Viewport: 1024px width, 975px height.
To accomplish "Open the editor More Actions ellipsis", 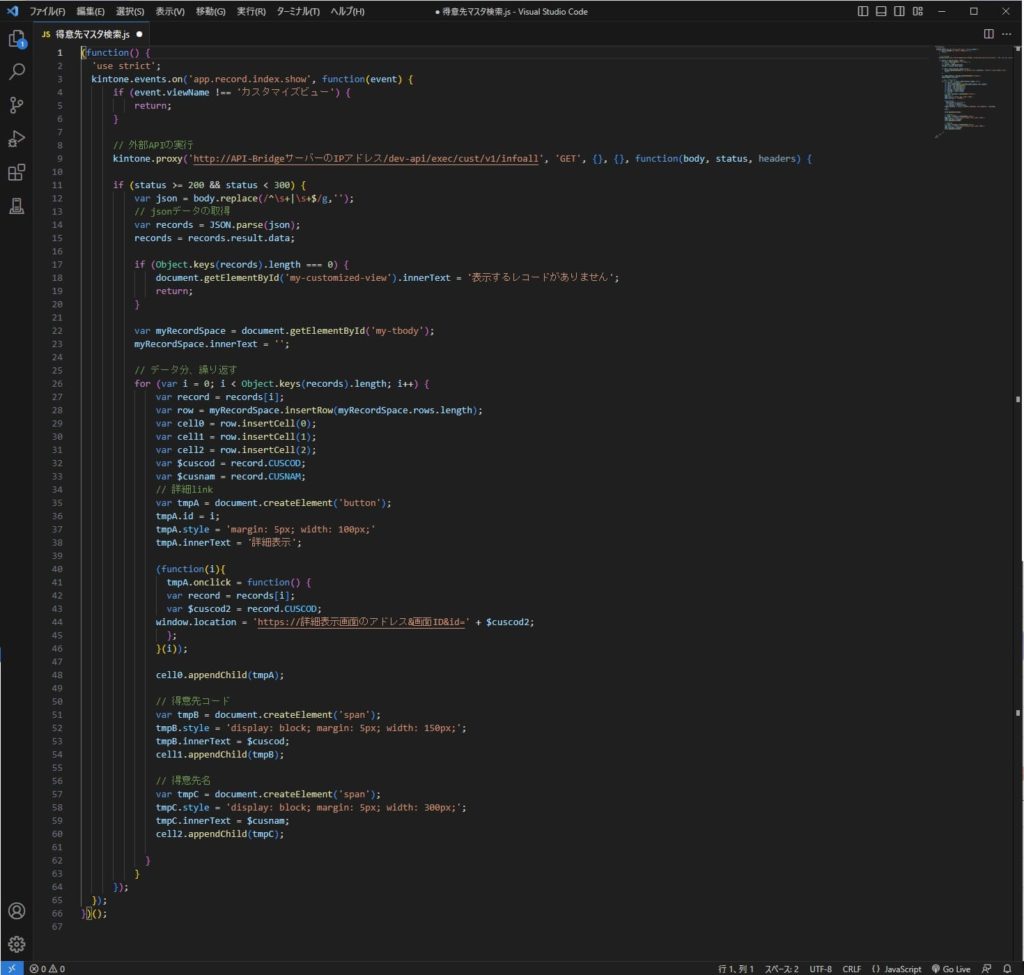I will pyautogui.click(x=1006, y=34).
